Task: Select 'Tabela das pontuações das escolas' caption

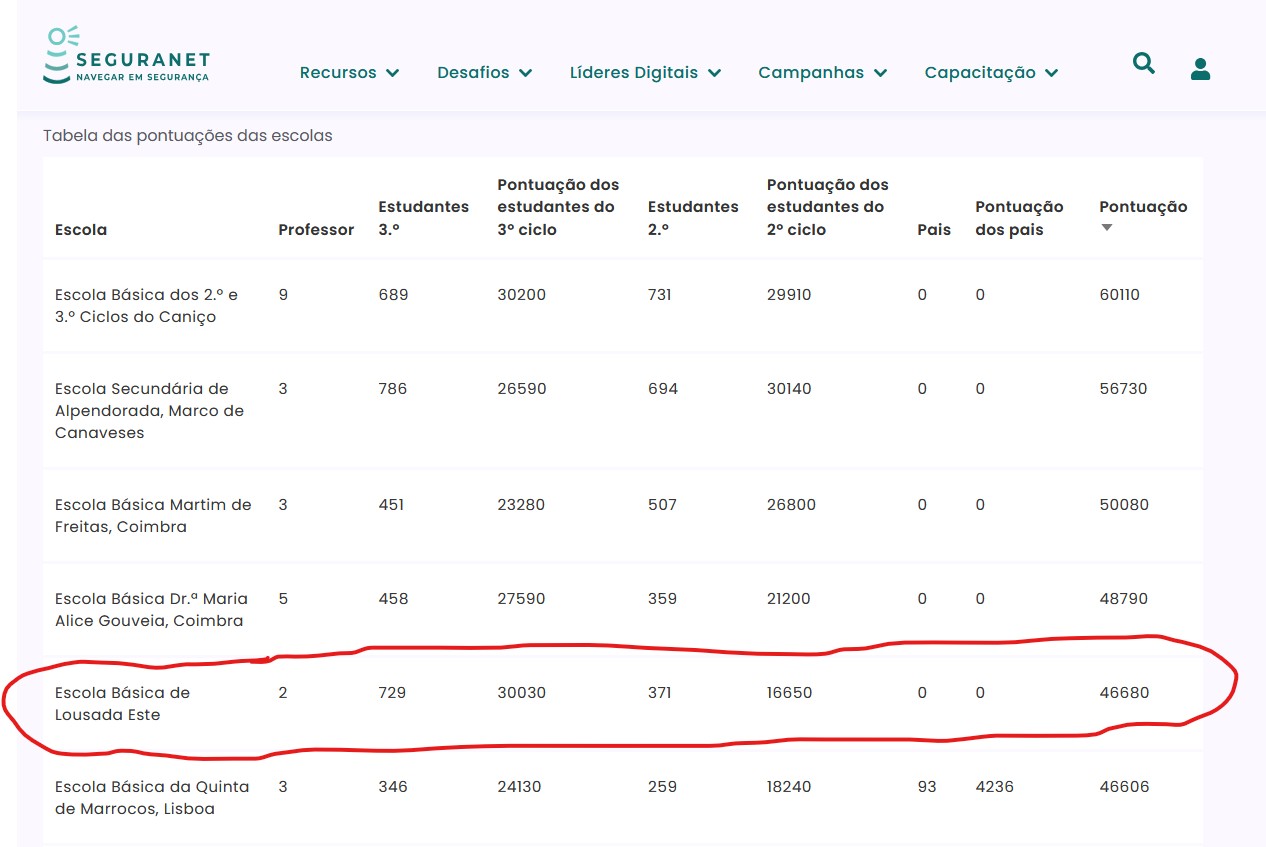Action: pyautogui.click(x=188, y=135)
